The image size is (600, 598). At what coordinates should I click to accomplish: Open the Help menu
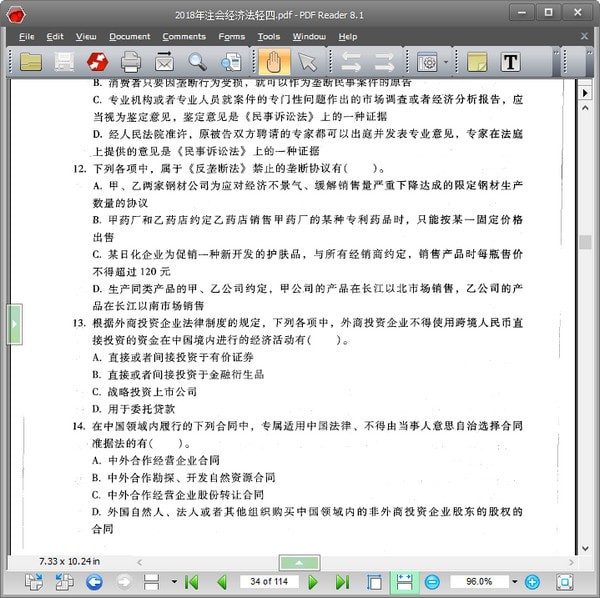(347, 36)
